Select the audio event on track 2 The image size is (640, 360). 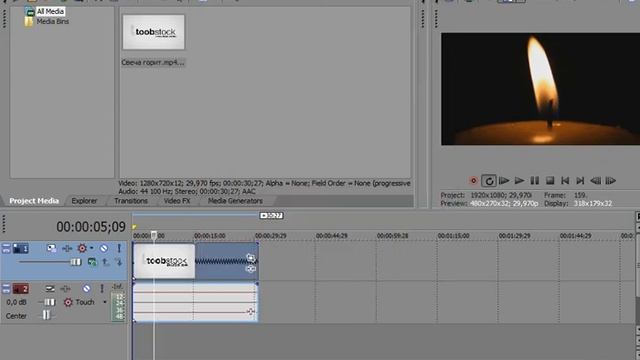[195, 302]
